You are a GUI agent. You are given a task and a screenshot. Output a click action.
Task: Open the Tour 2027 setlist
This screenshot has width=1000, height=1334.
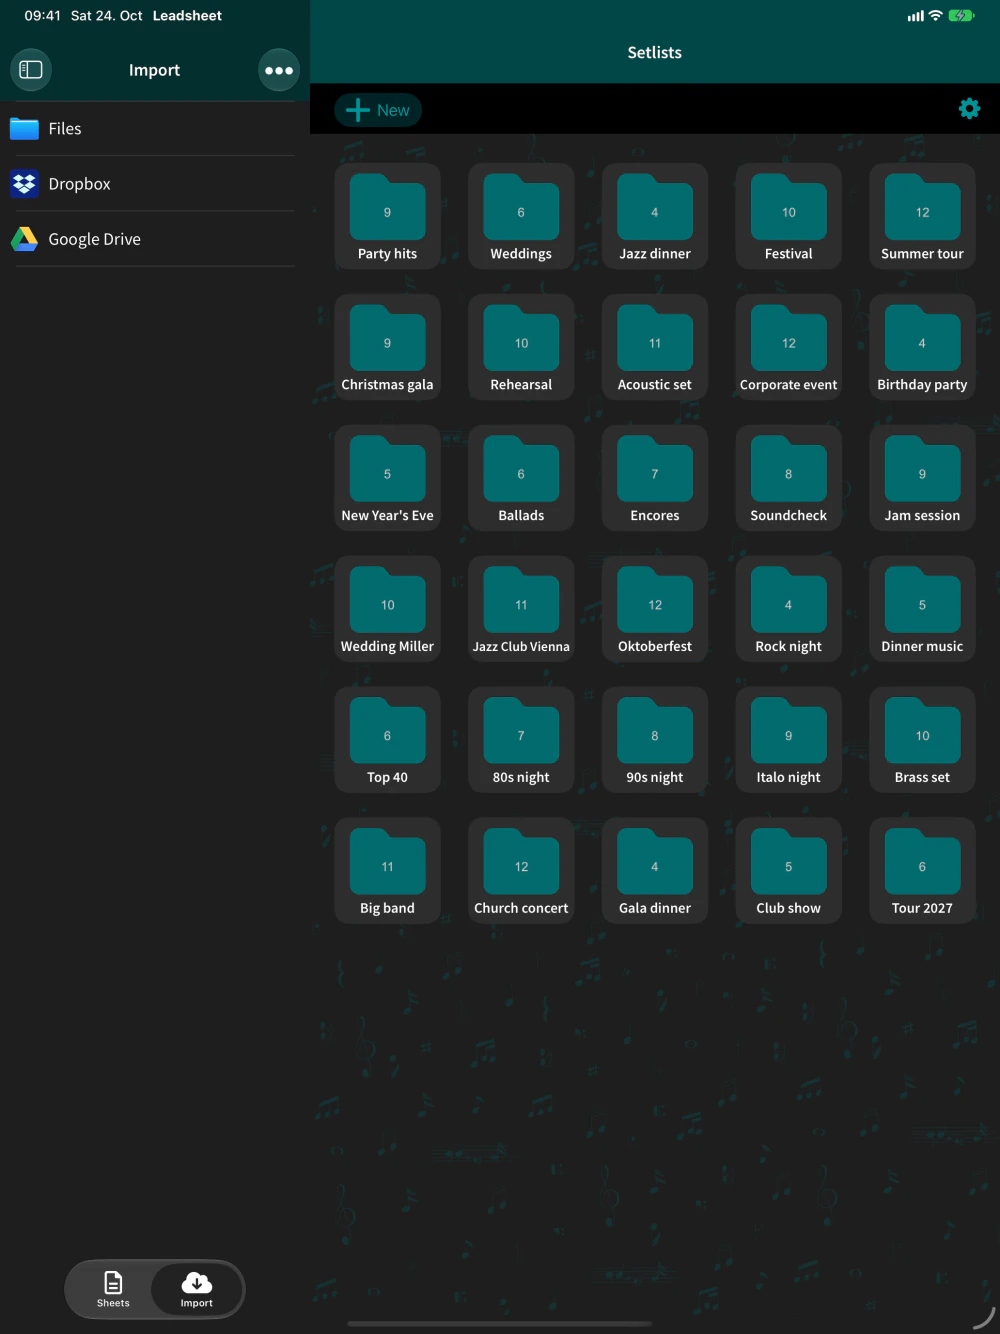922,872
